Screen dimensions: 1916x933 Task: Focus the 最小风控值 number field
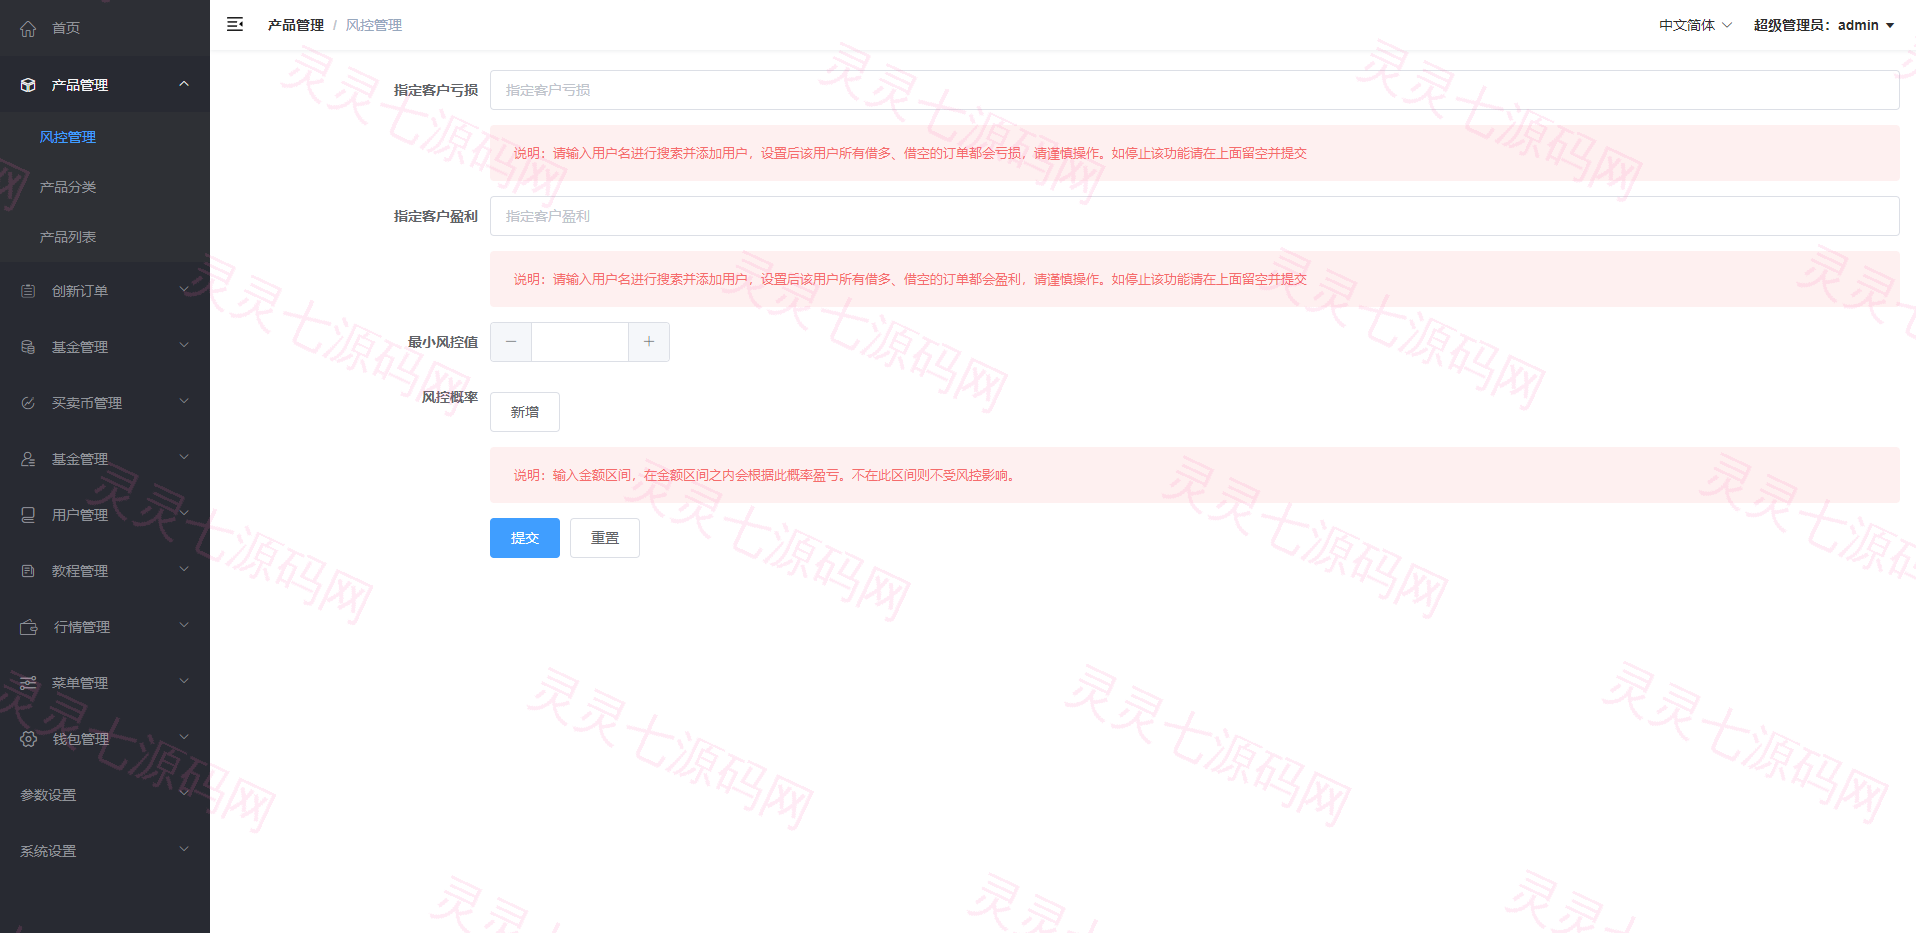click(x=580, y=342)
